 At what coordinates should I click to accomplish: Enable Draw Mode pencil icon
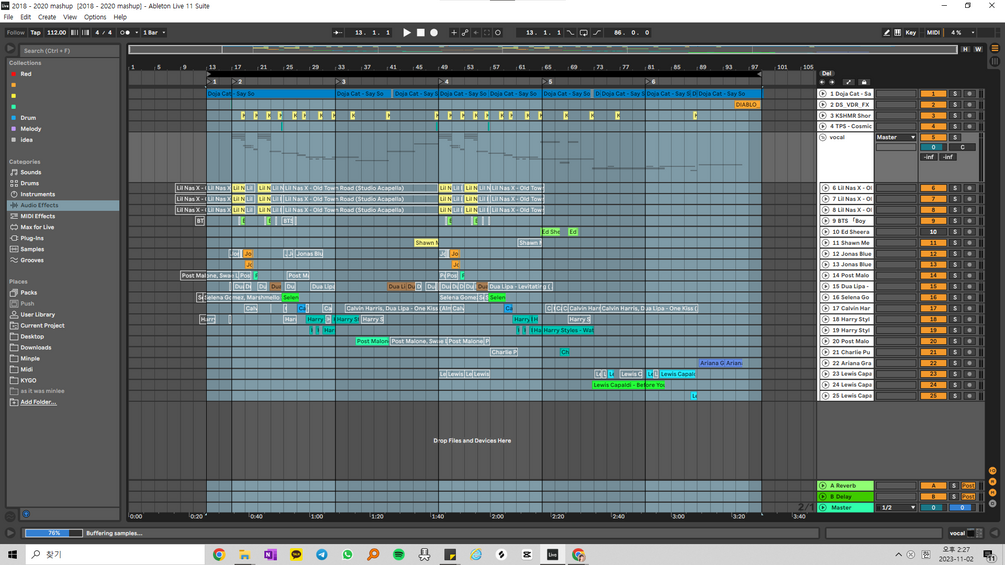click(886, 33)
